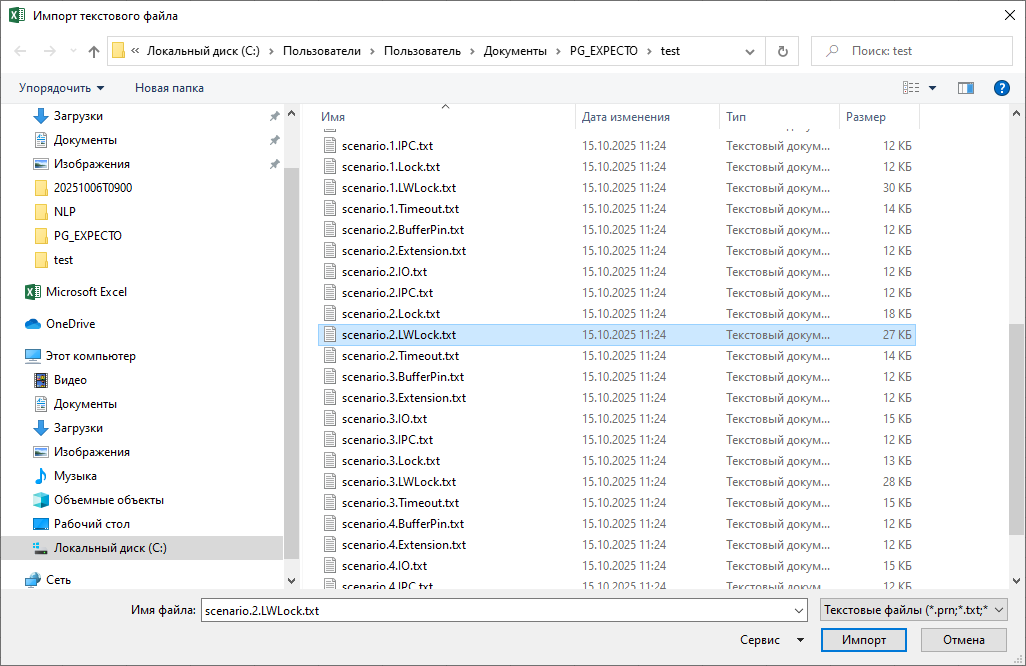The image size is (1026, 666).
Task: Select file scenario.2.Extension.txt
Action: [x=616, y=251]
